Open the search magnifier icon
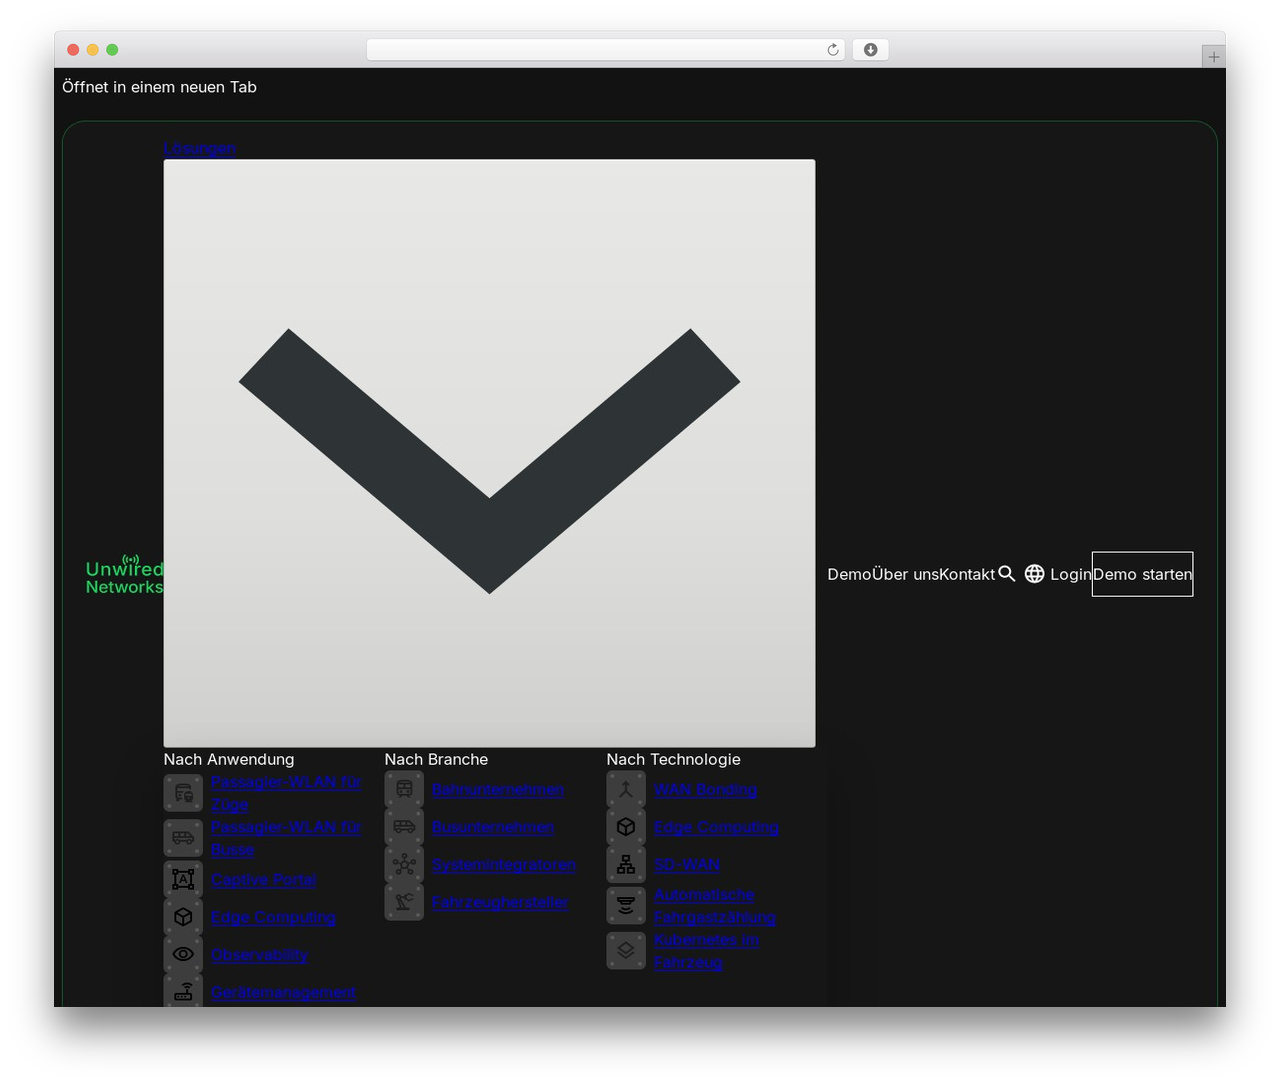The width and height of the screenshot is (1280, 1084). (1007, 574)
